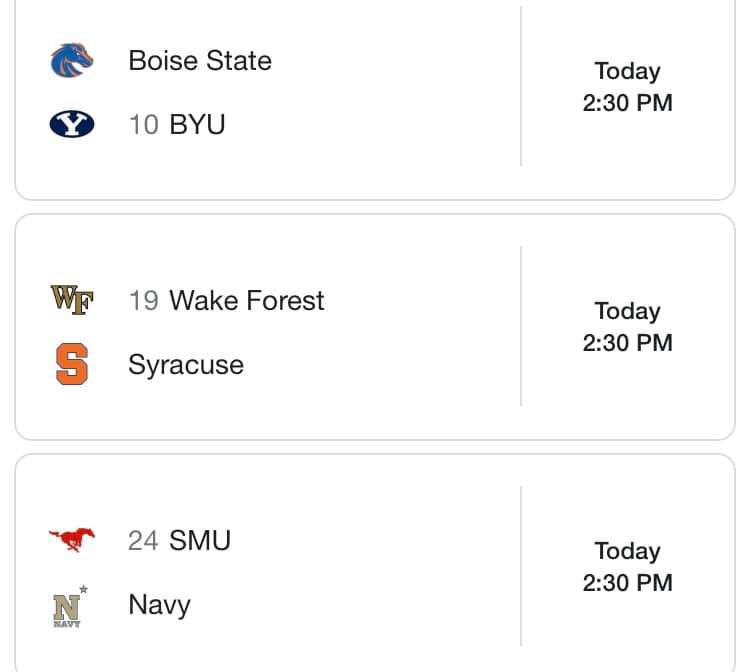
Task: Open Syracuse team name
Action: coord(186,365)
